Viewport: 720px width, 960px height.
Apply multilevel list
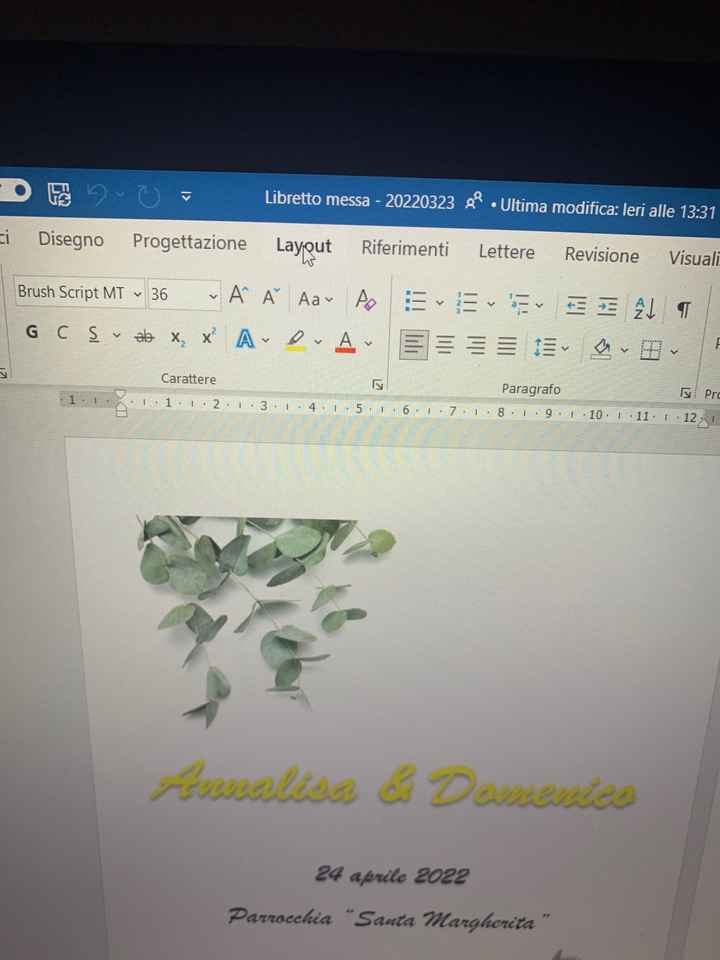coord(519,304)
